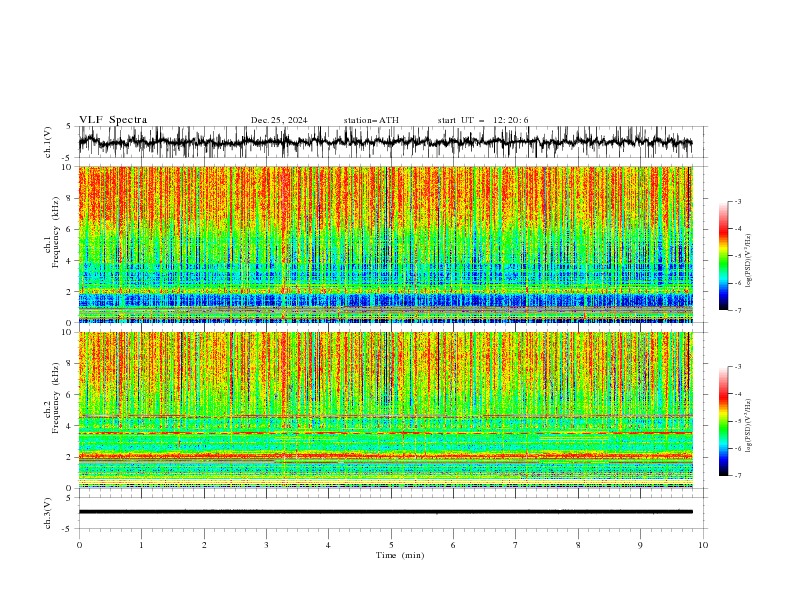This screenshot has width=792, height=612.
Task: Click the "ch.3(V)" axis label
Action: point(48,513)
